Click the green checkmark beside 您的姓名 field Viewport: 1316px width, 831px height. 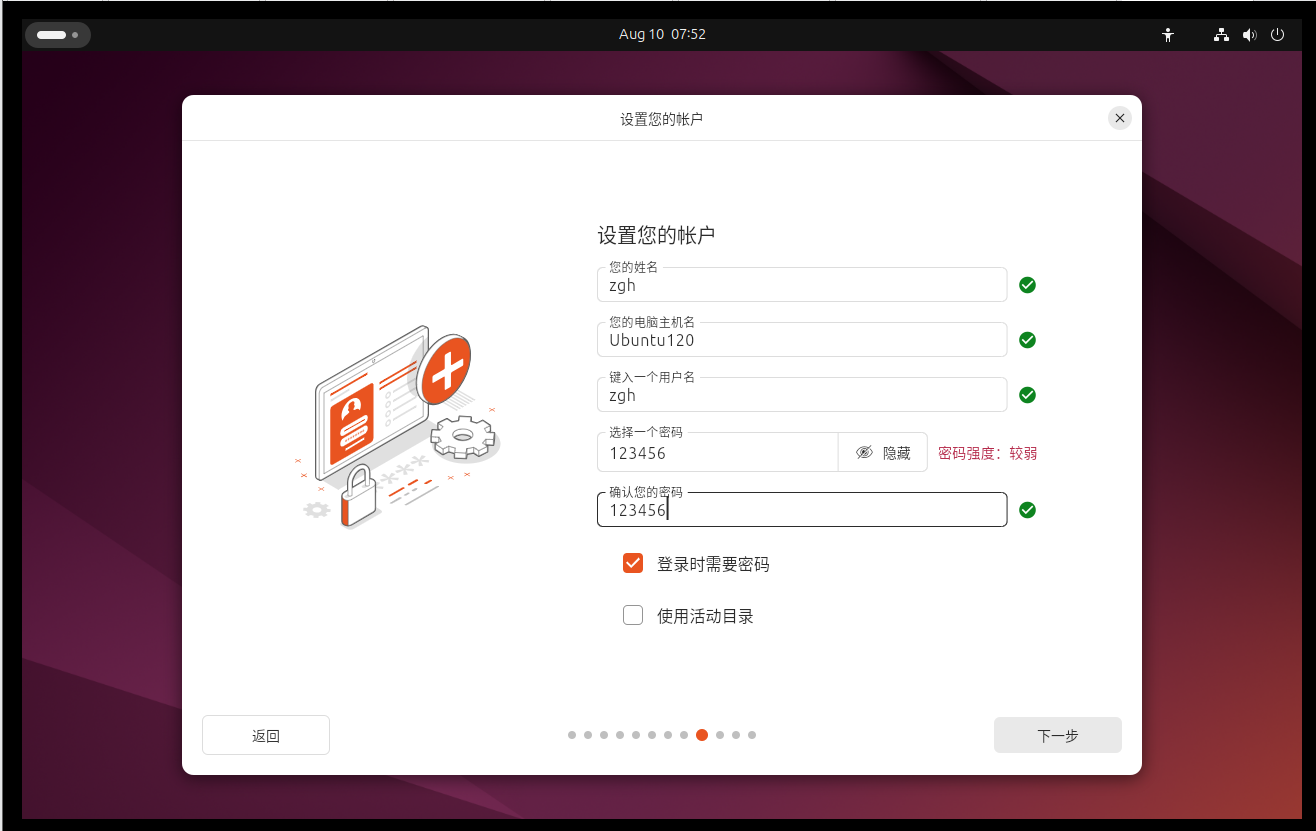pos(1027,285)
